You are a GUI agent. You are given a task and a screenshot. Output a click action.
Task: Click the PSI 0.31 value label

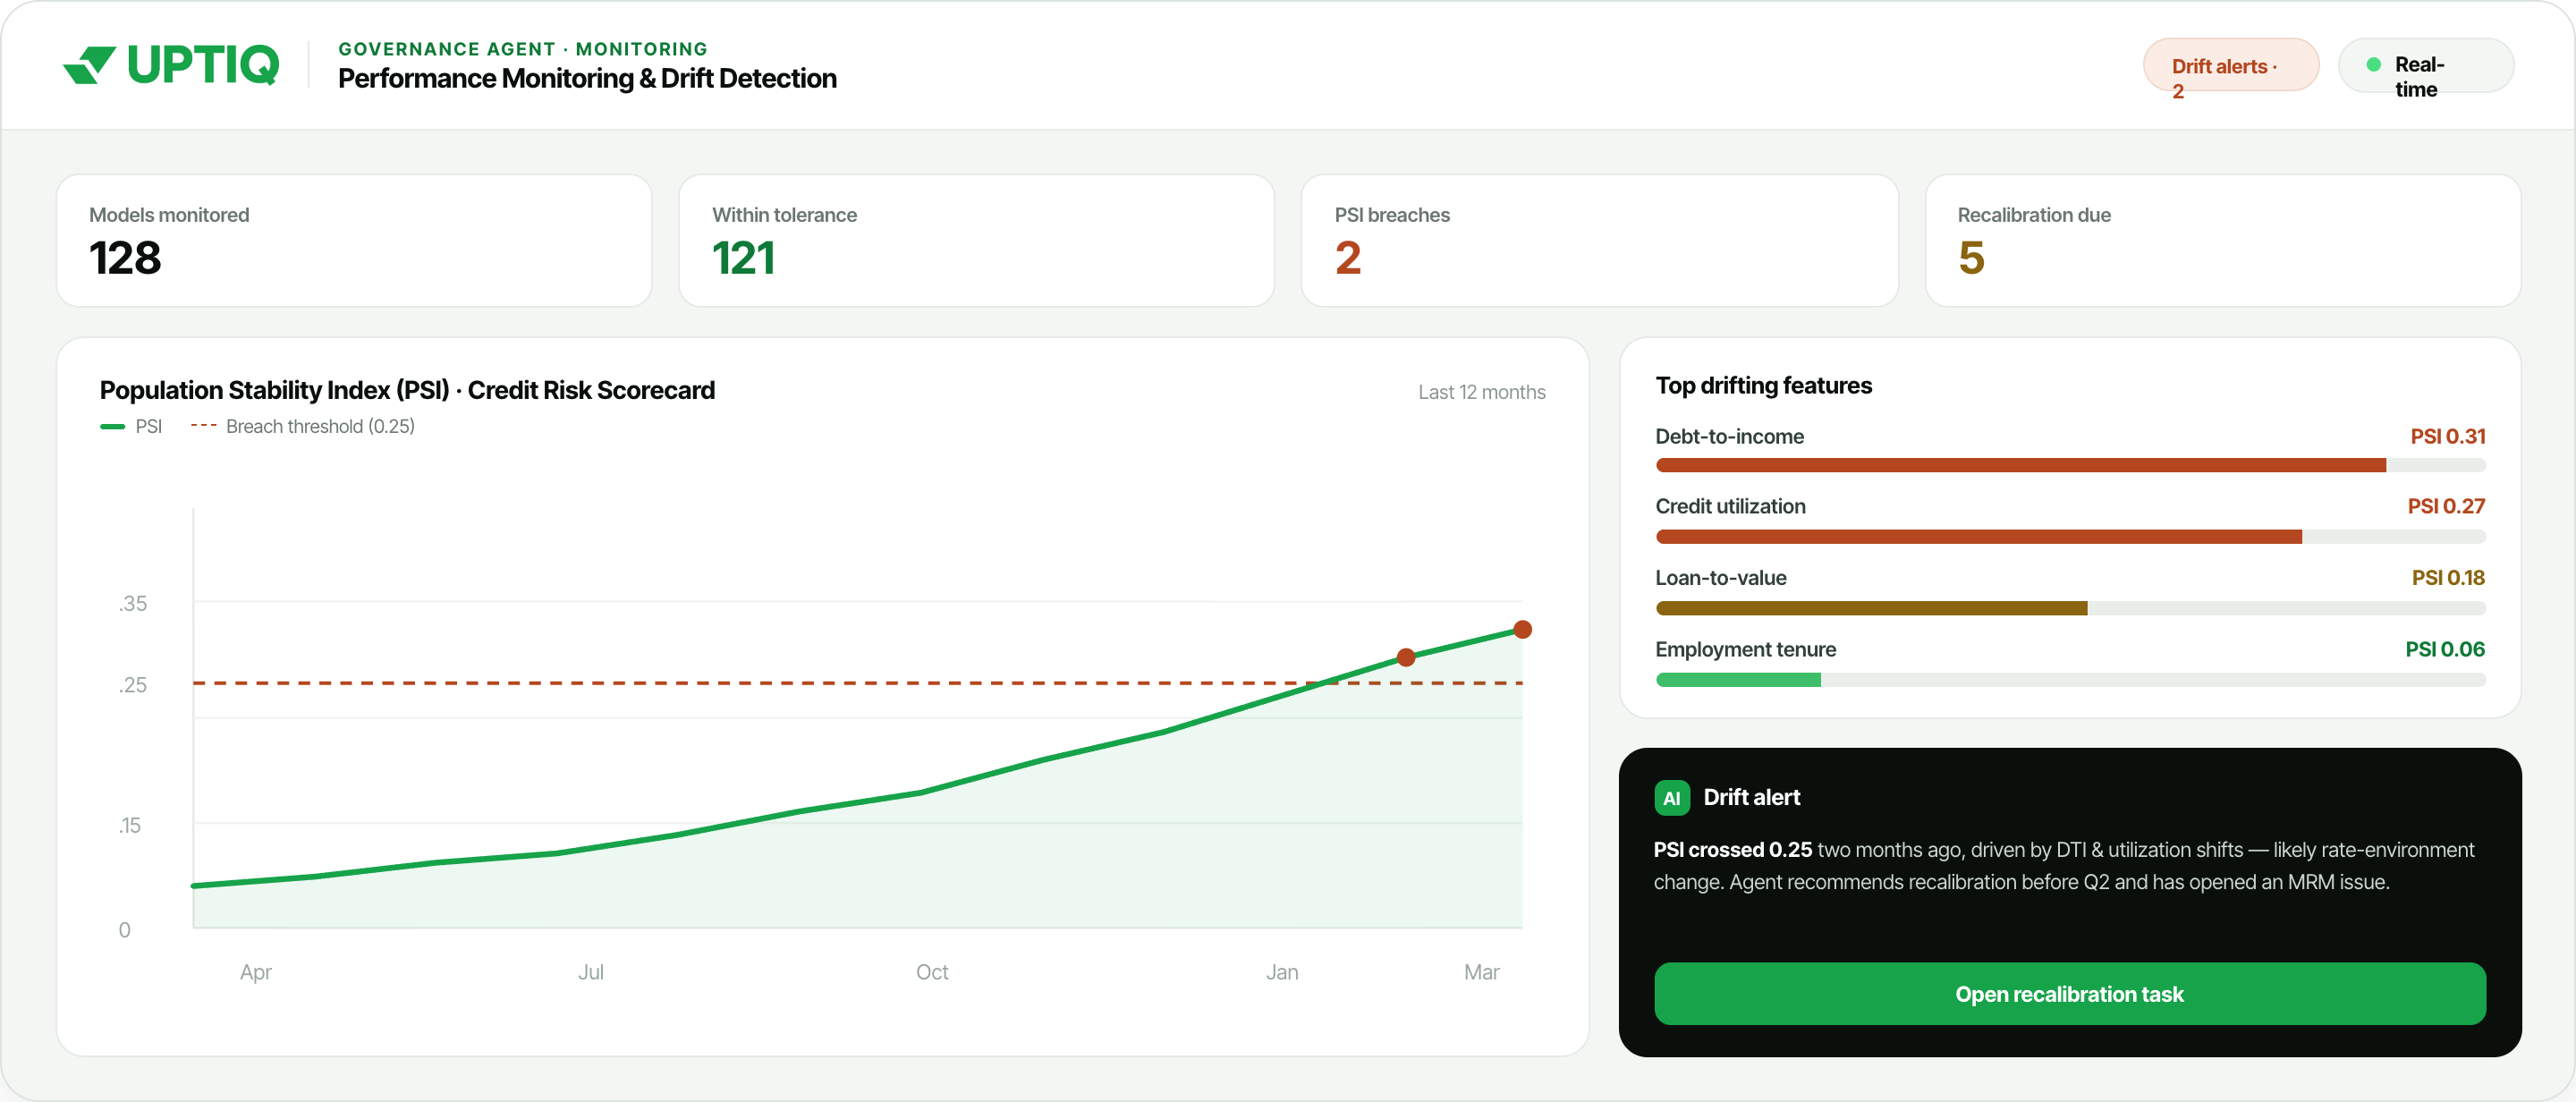[2447, 436]
